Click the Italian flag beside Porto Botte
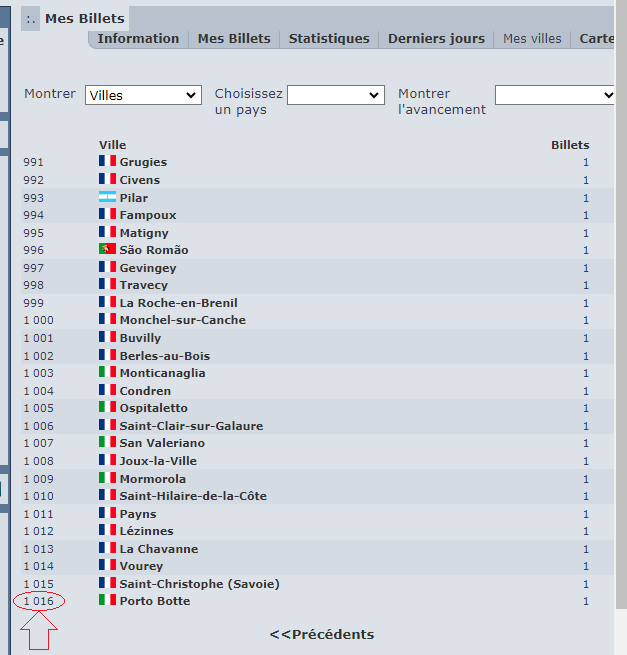627x655 pixels. (x=107, y=600)
